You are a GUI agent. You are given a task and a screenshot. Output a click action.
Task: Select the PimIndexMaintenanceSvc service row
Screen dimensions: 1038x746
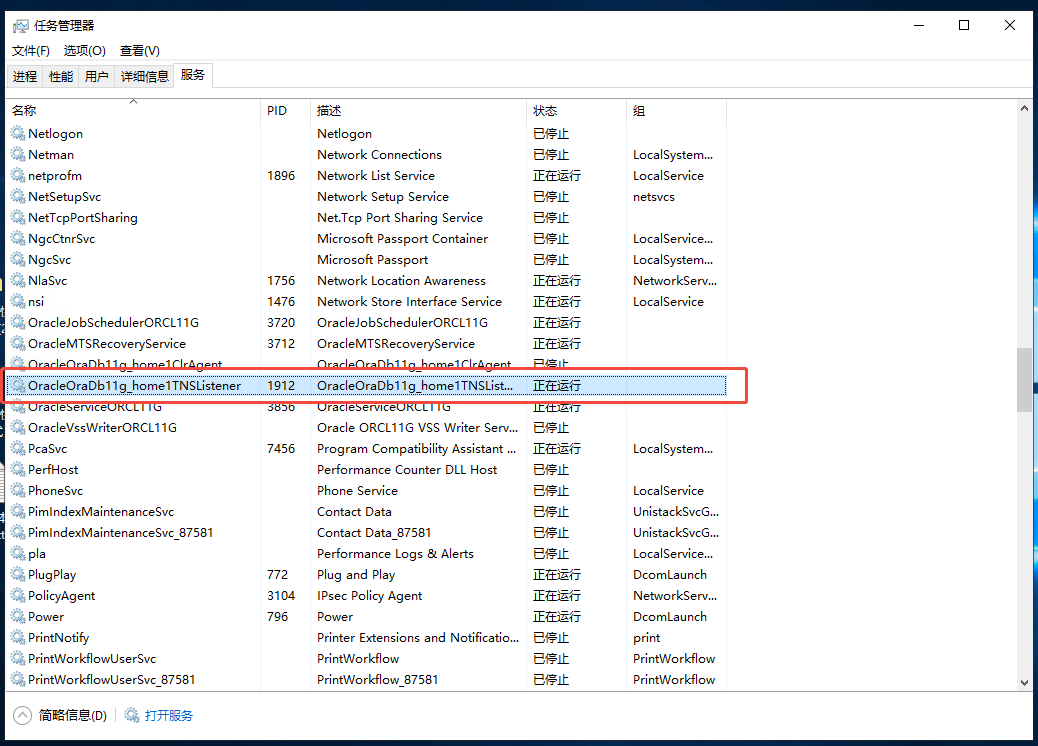pos(367,512)
